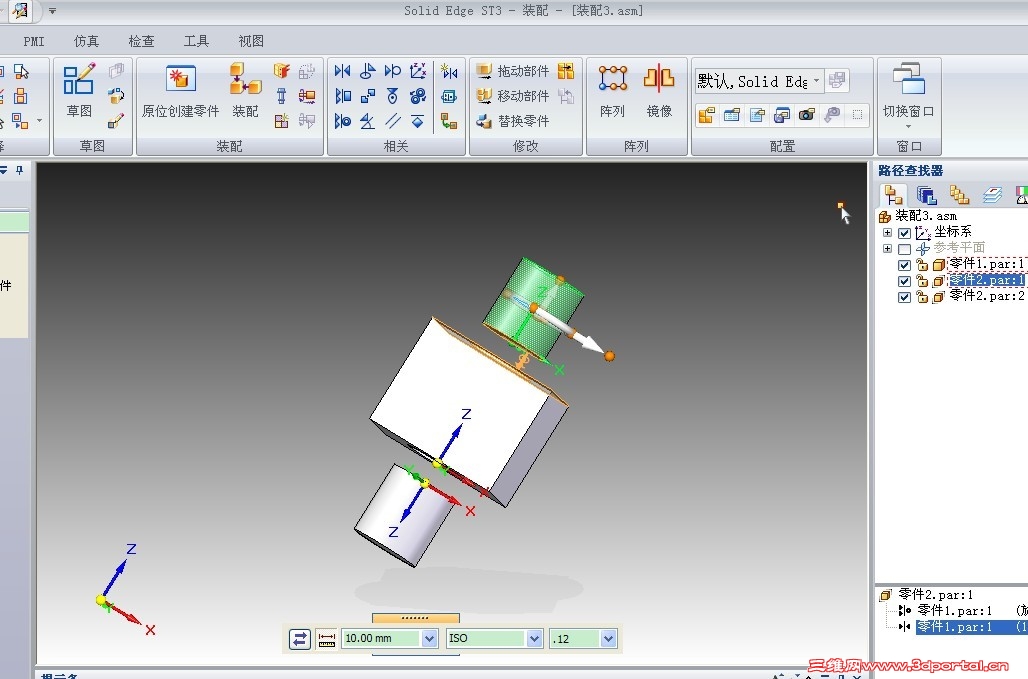Toggle the flip button on the offset bar

pyautogui.click(x=300, y=638)
